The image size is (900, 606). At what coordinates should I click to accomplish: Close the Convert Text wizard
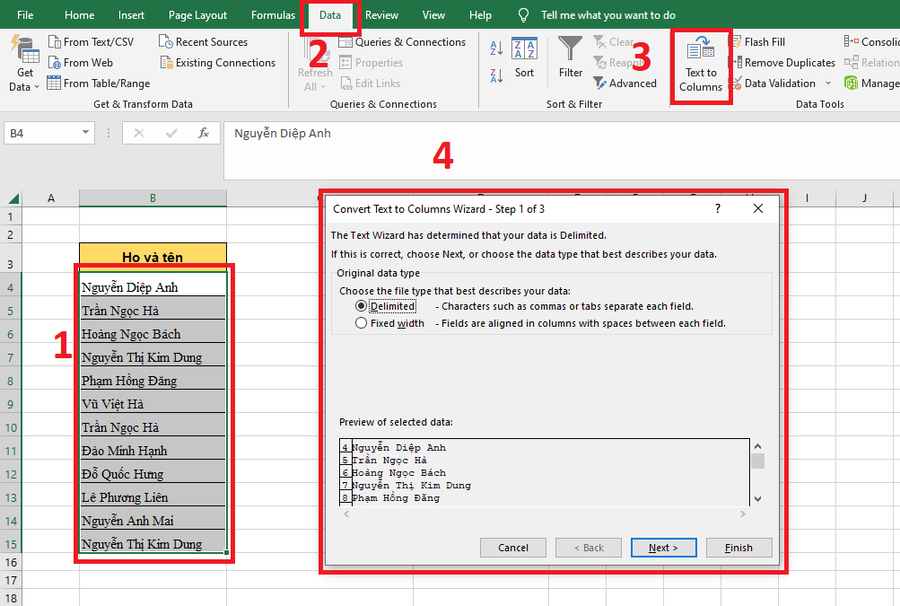point(758,208)
